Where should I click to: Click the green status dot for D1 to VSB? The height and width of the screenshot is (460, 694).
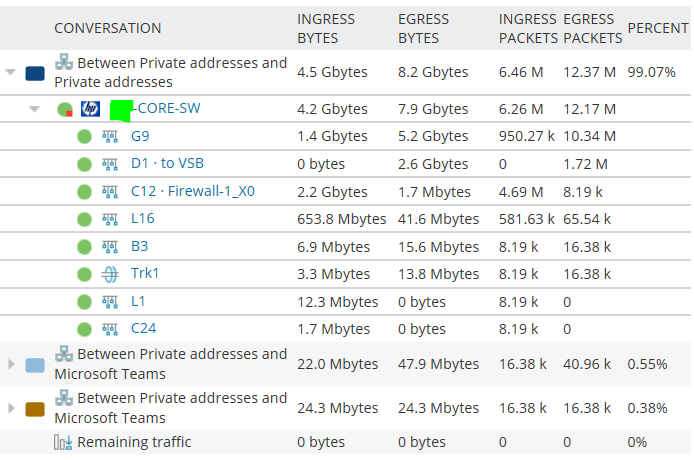point(84,165)
